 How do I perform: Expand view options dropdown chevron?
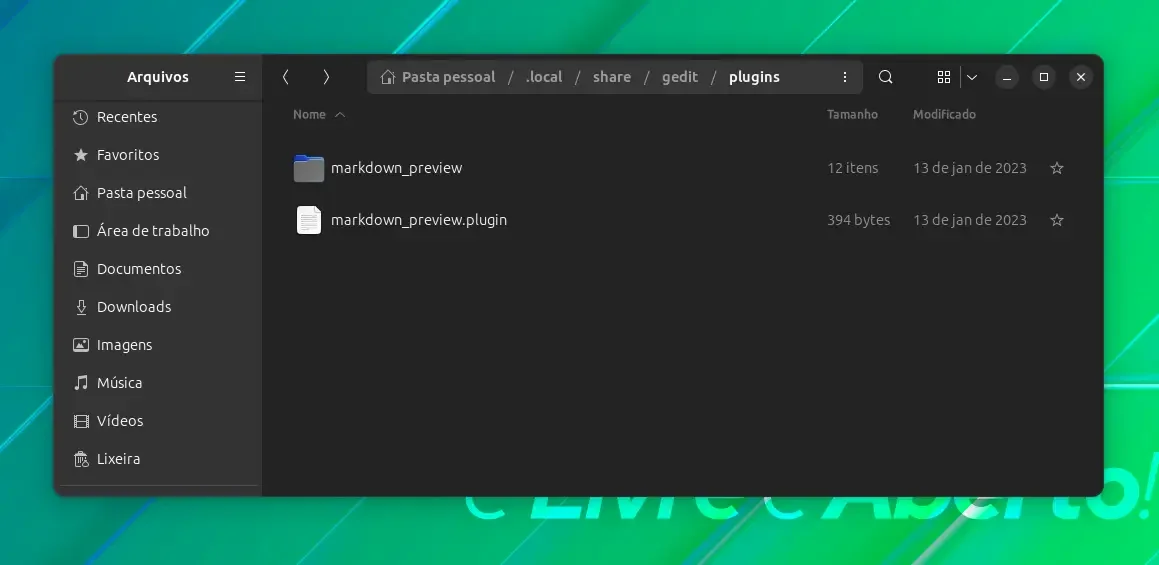[x=972, y=77]
